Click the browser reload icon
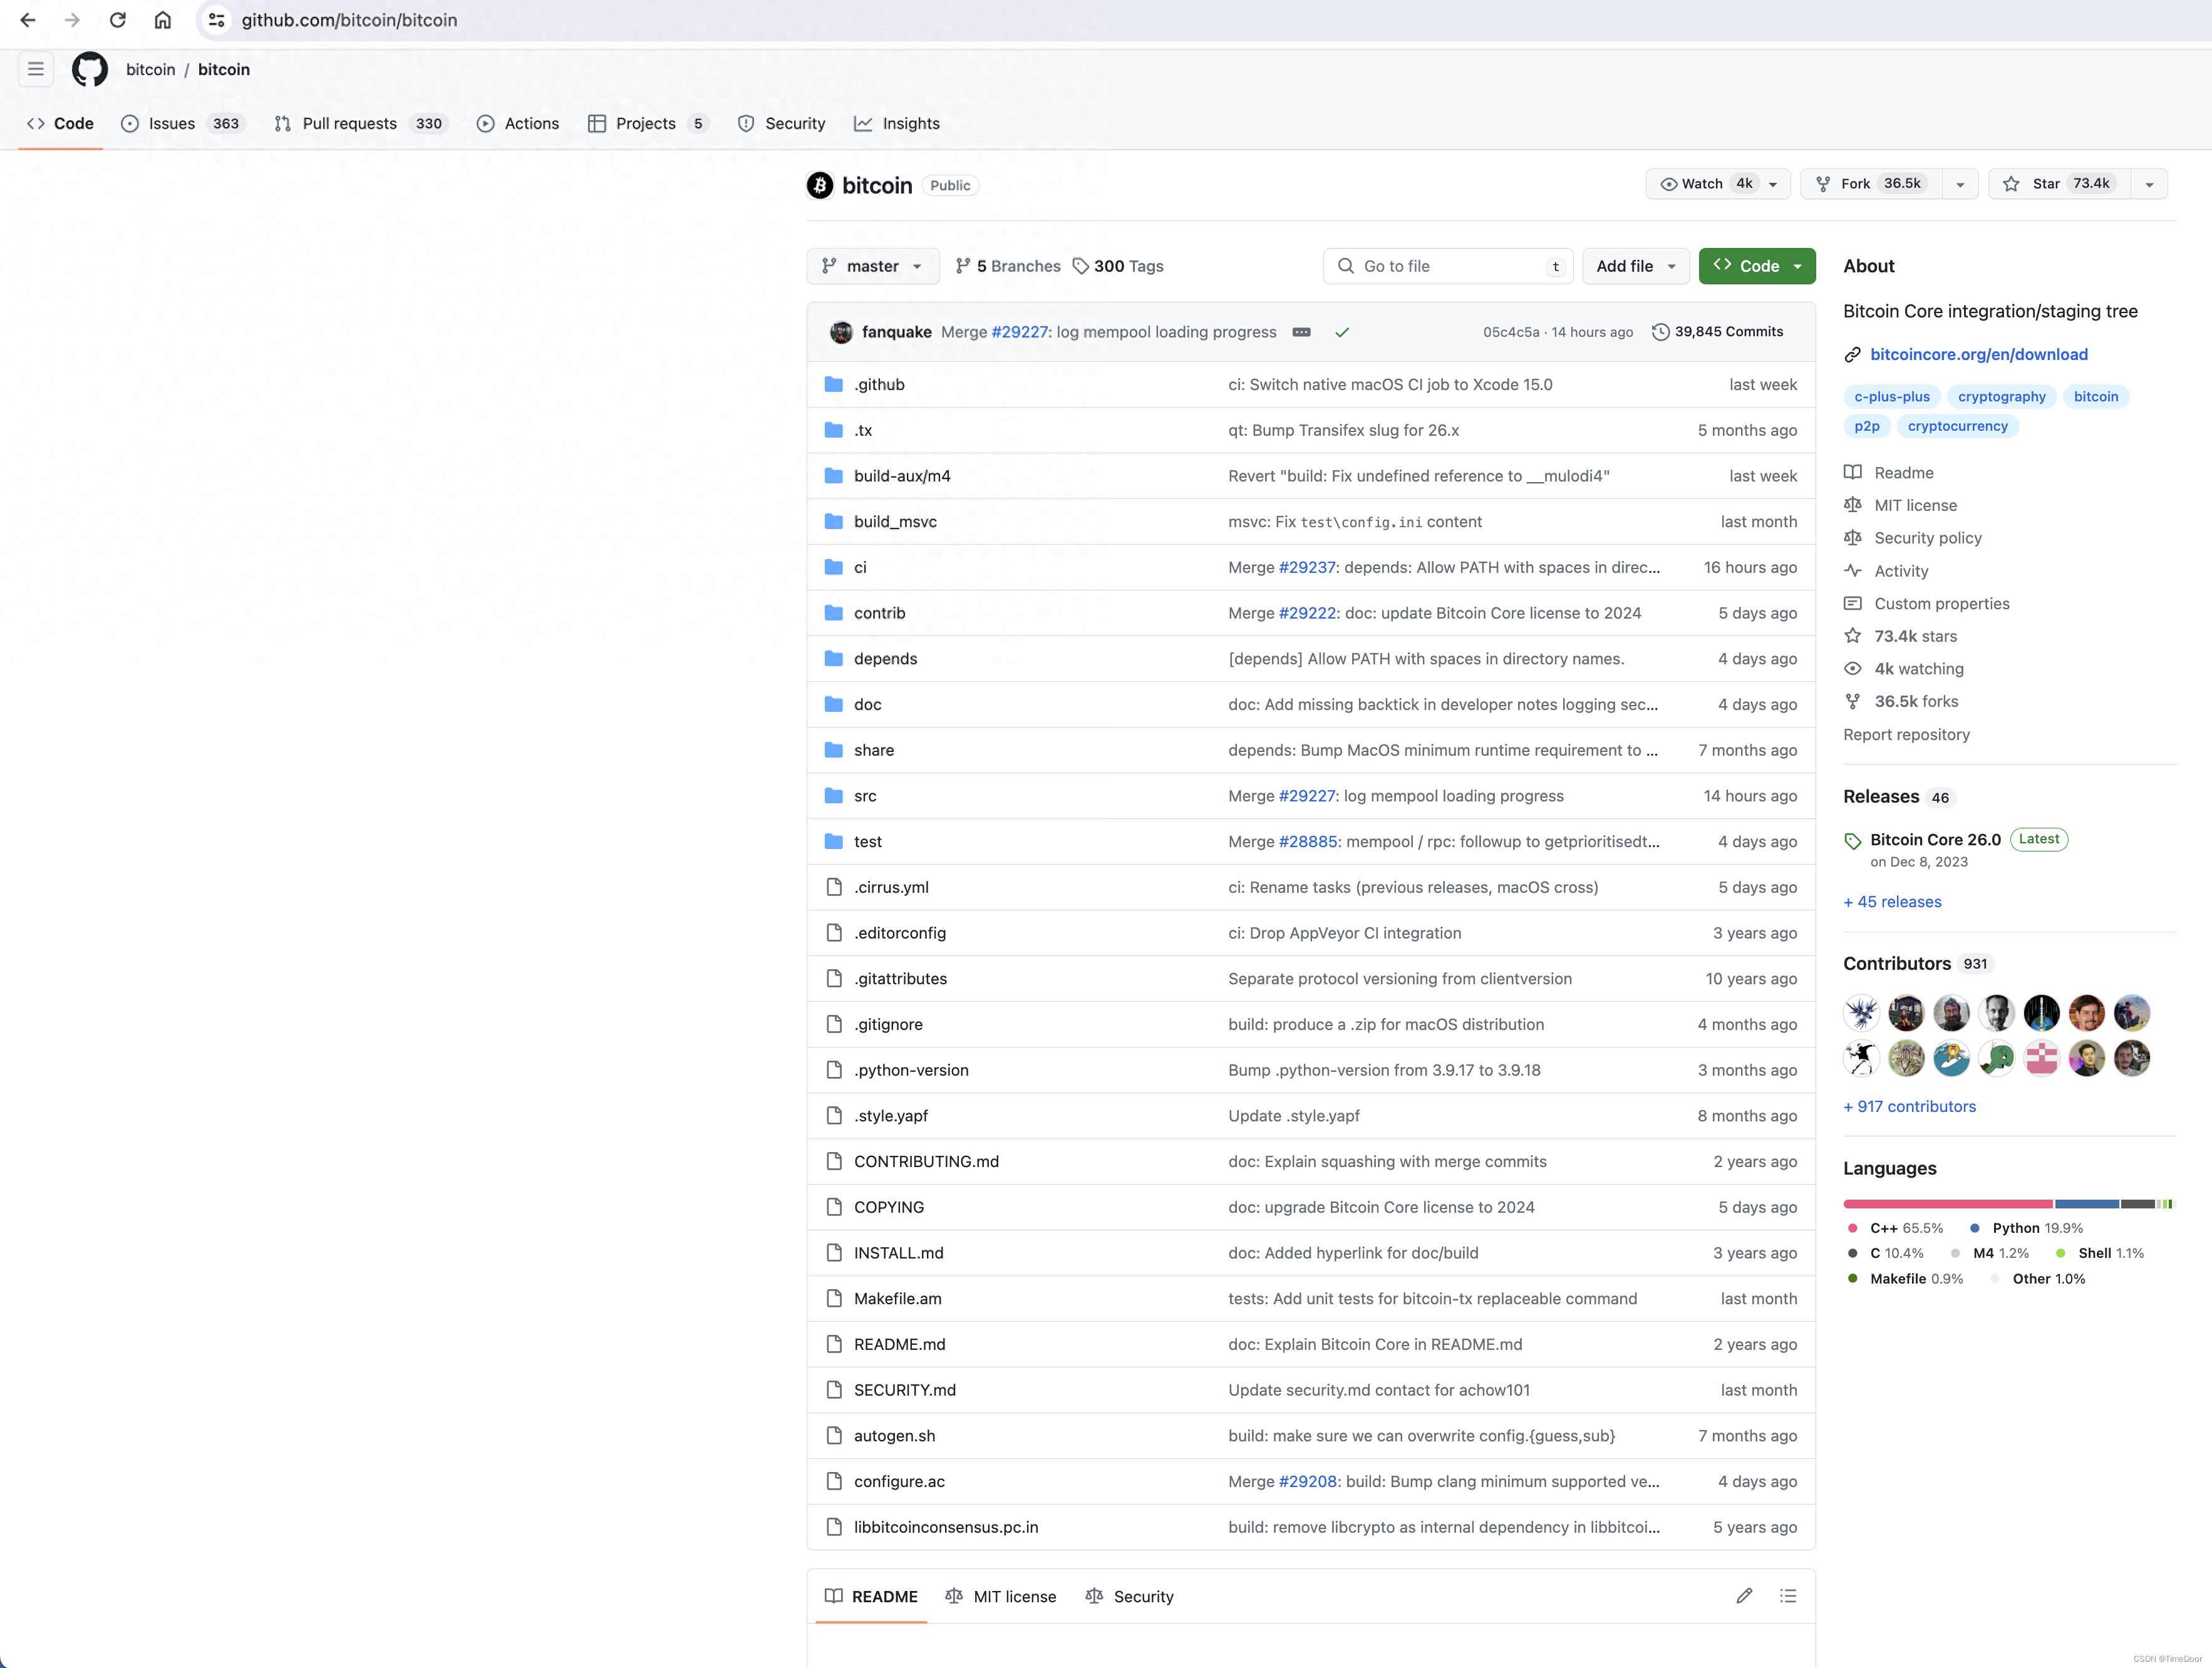The width and height of the screenshot is (2212, 1668). click(118, 20)
